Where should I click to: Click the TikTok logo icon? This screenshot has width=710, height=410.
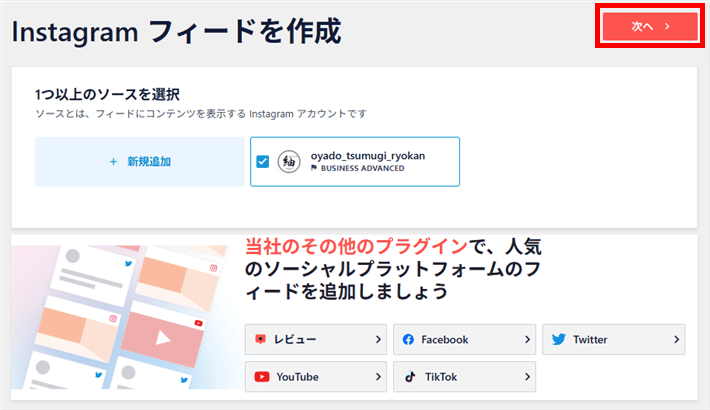click(410, 376)
